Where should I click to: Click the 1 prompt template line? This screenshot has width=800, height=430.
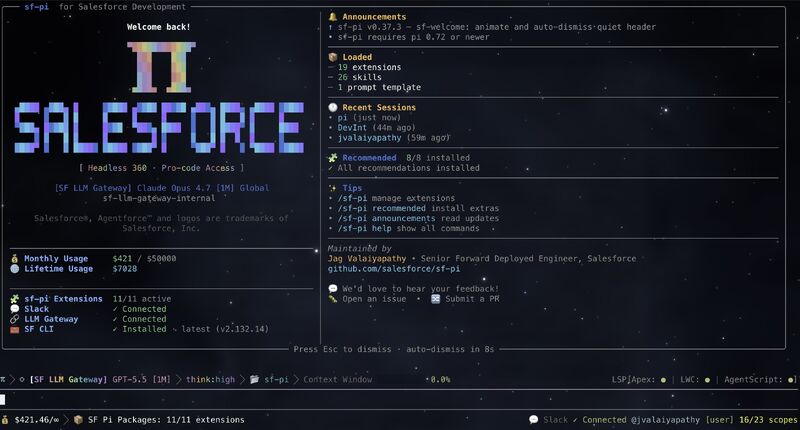click(379, 87)
